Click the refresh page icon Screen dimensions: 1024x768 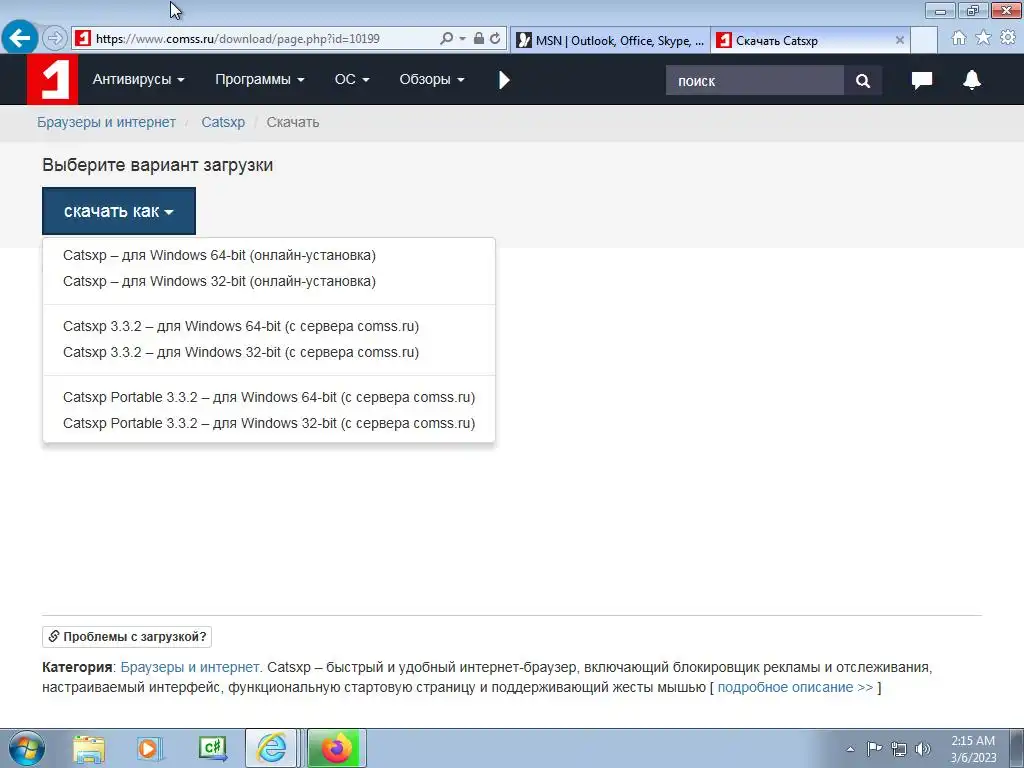[496, 39]
